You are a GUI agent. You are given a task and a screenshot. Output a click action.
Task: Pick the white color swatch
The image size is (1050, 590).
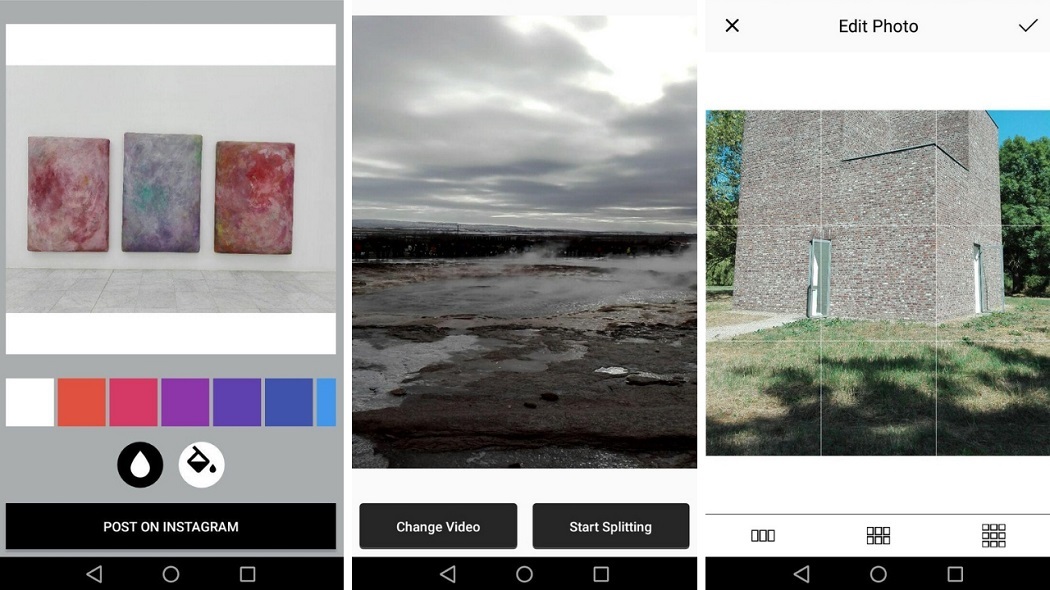click(30, 402)
